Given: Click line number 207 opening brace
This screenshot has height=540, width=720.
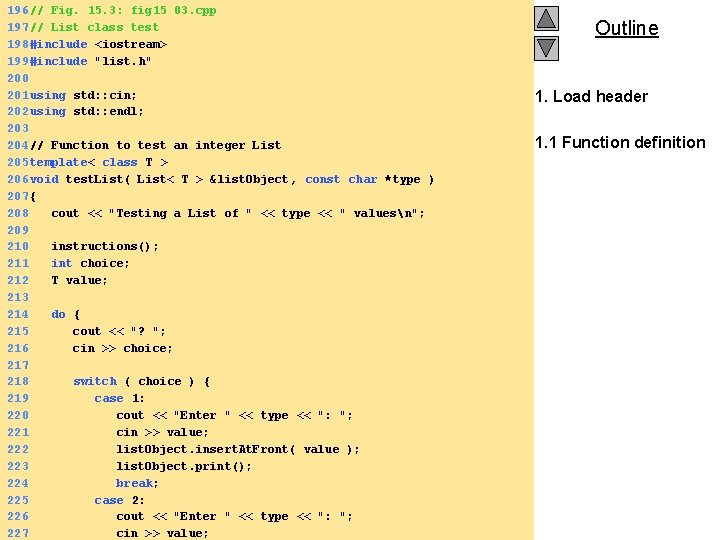Looking at the screenshot, I should 33,197.
